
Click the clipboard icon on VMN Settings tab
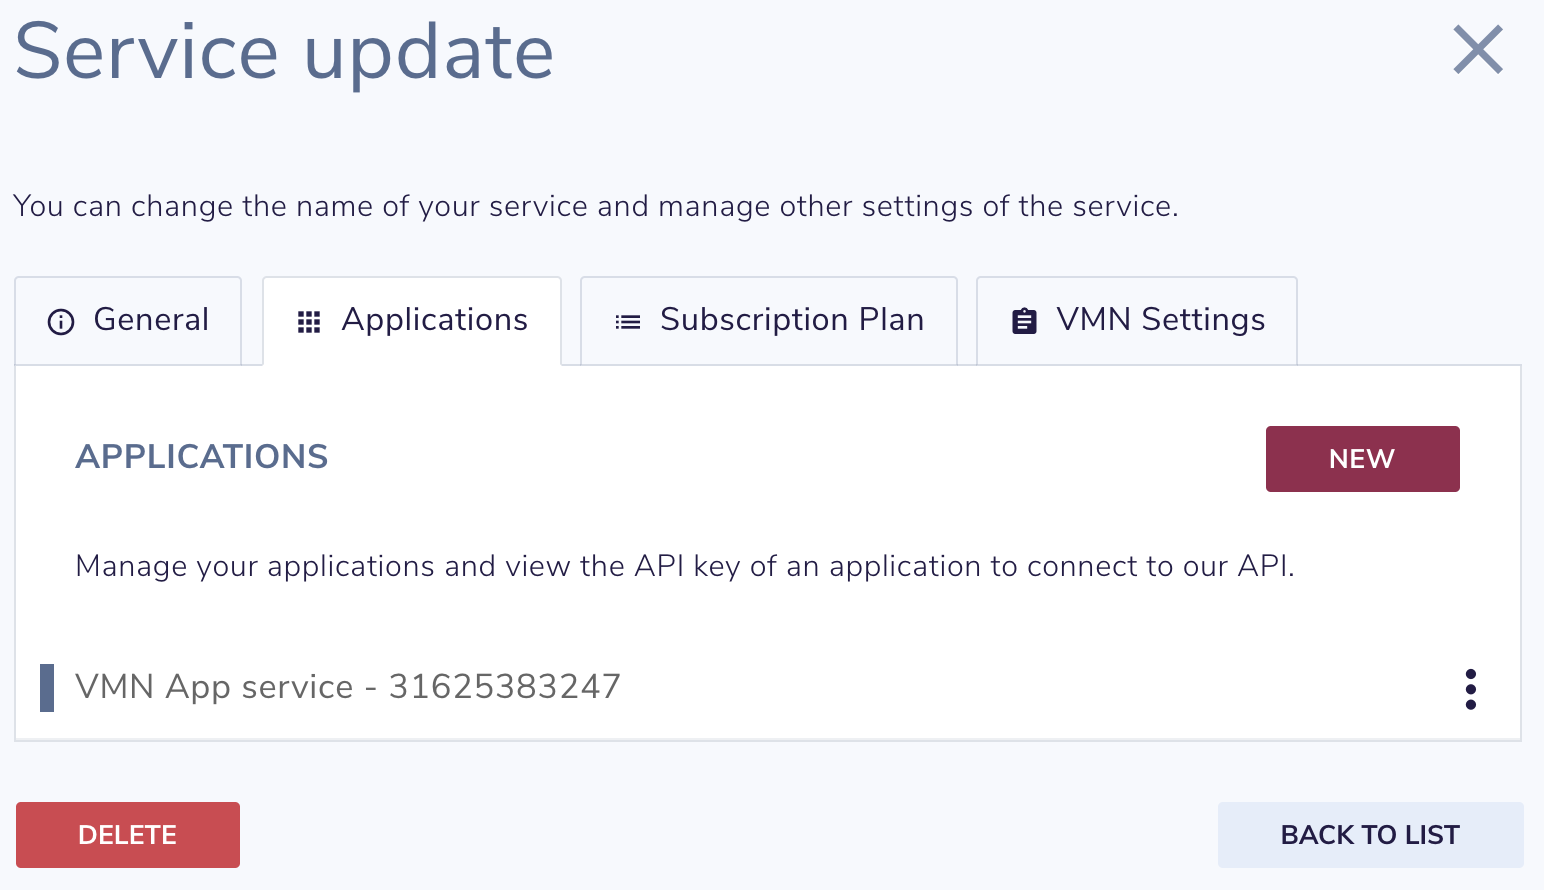(1023, 321)
